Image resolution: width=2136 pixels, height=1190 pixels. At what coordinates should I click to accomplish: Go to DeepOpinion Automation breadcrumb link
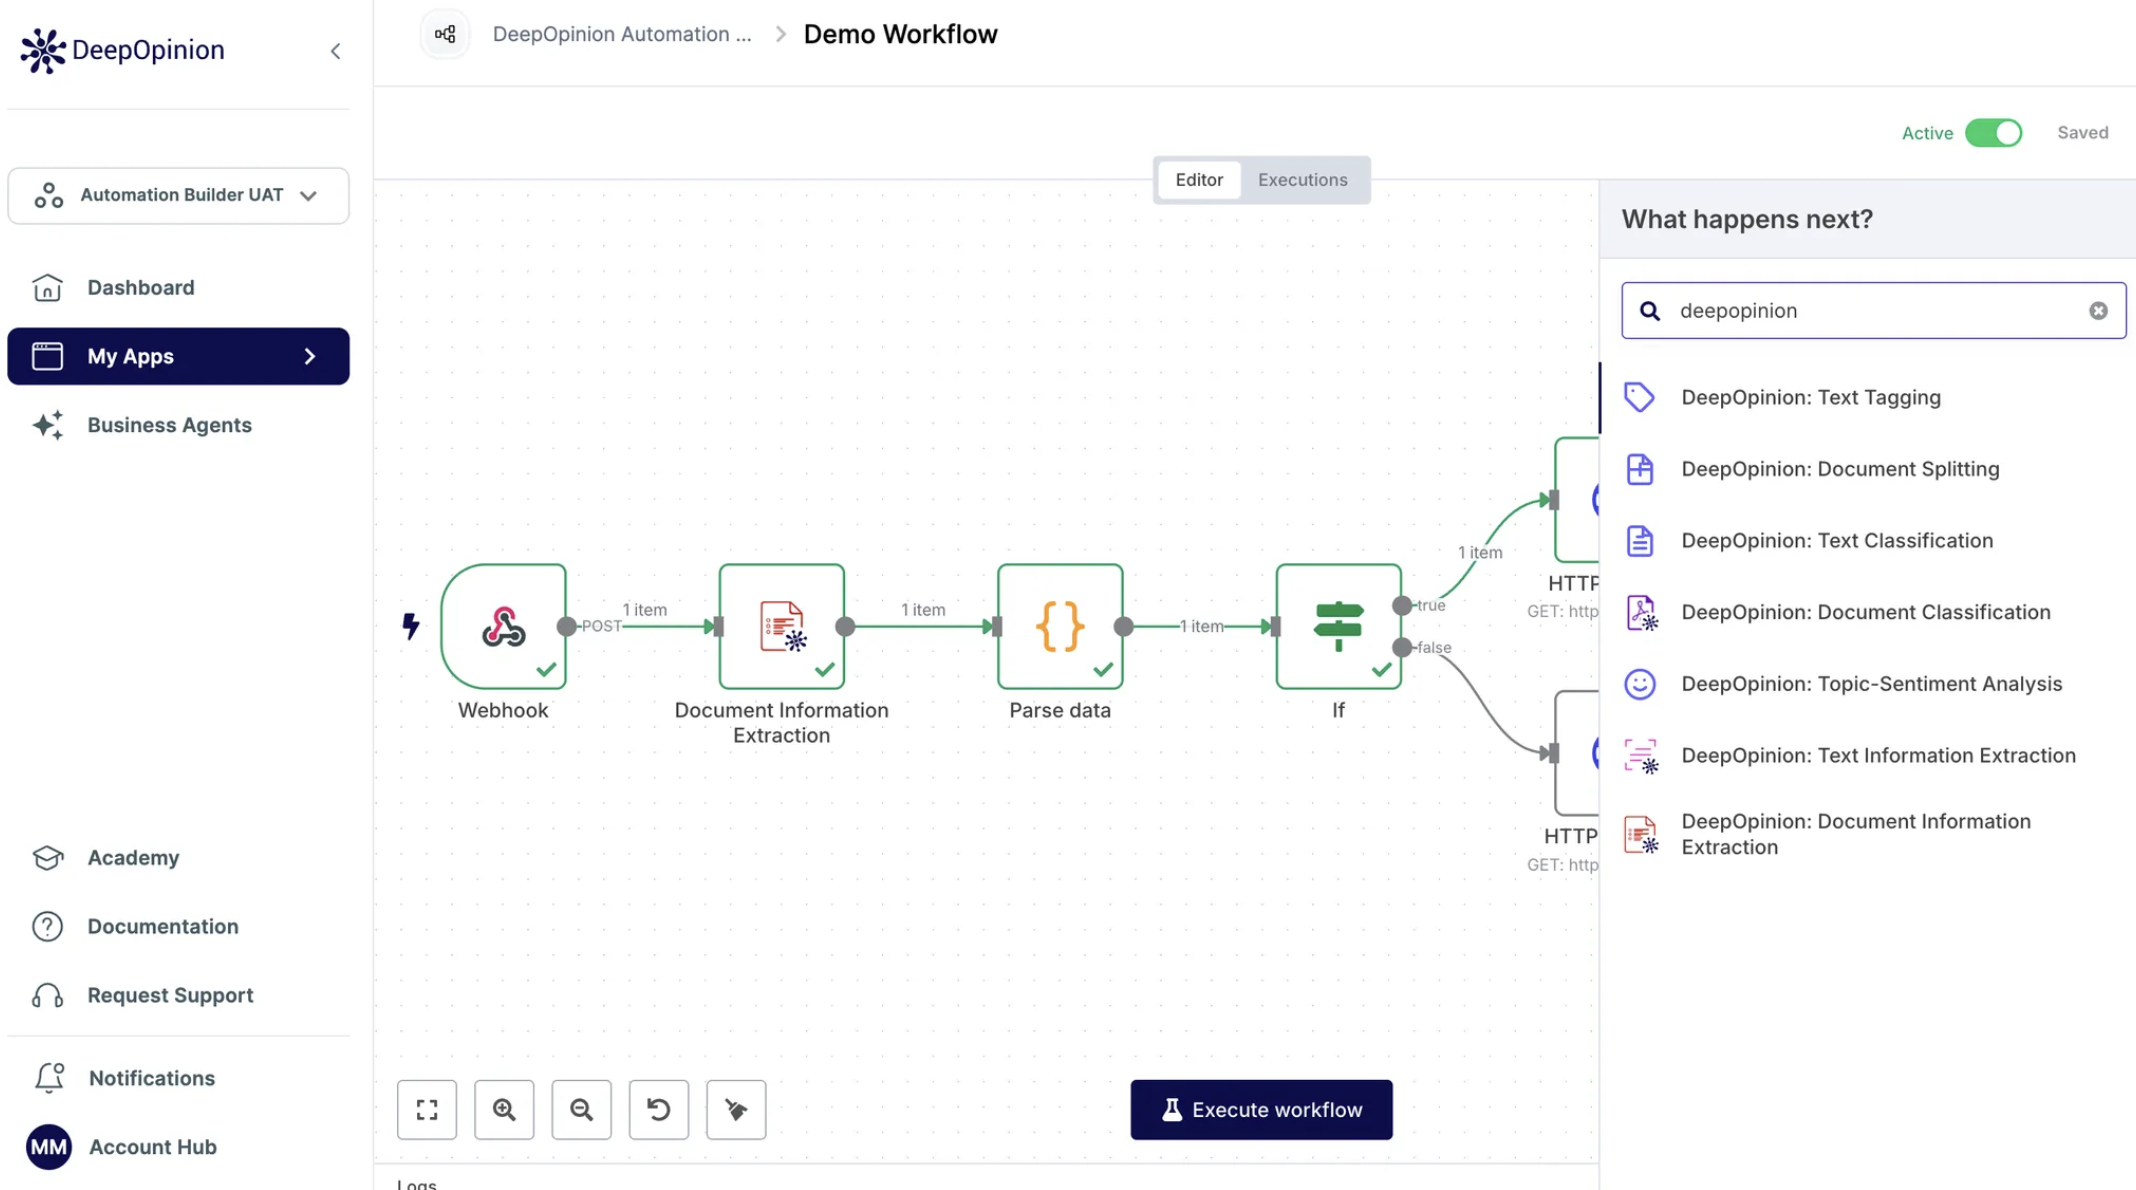[622, 34]
